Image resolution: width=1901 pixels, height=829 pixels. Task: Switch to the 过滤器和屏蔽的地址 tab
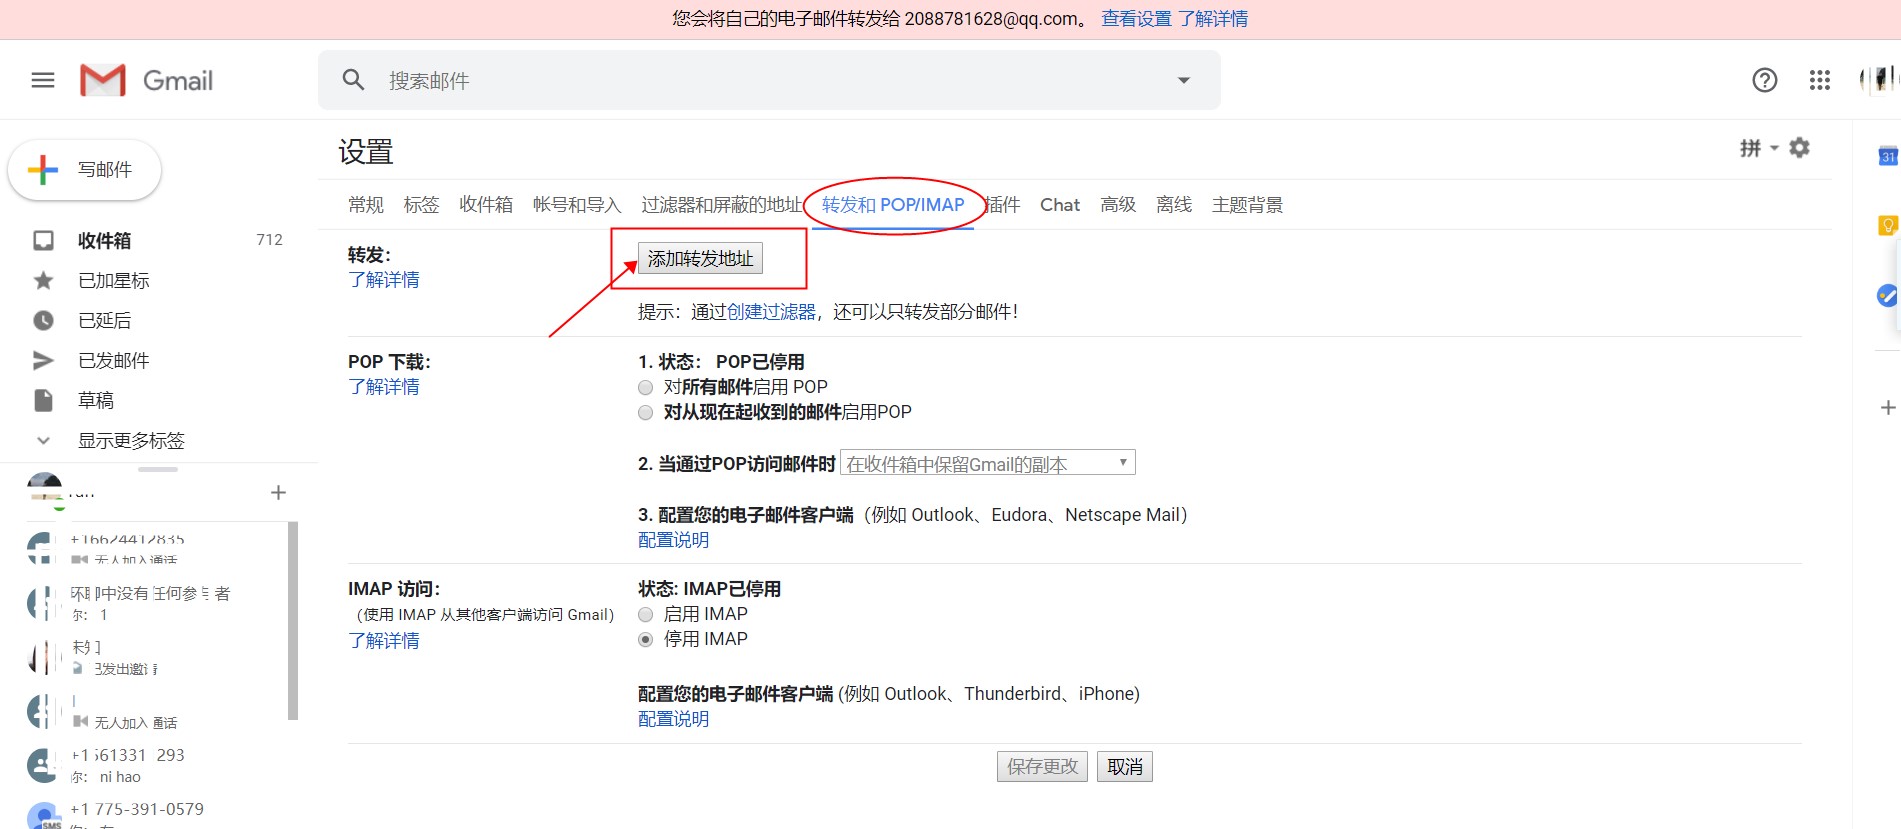tap(722, 205)
